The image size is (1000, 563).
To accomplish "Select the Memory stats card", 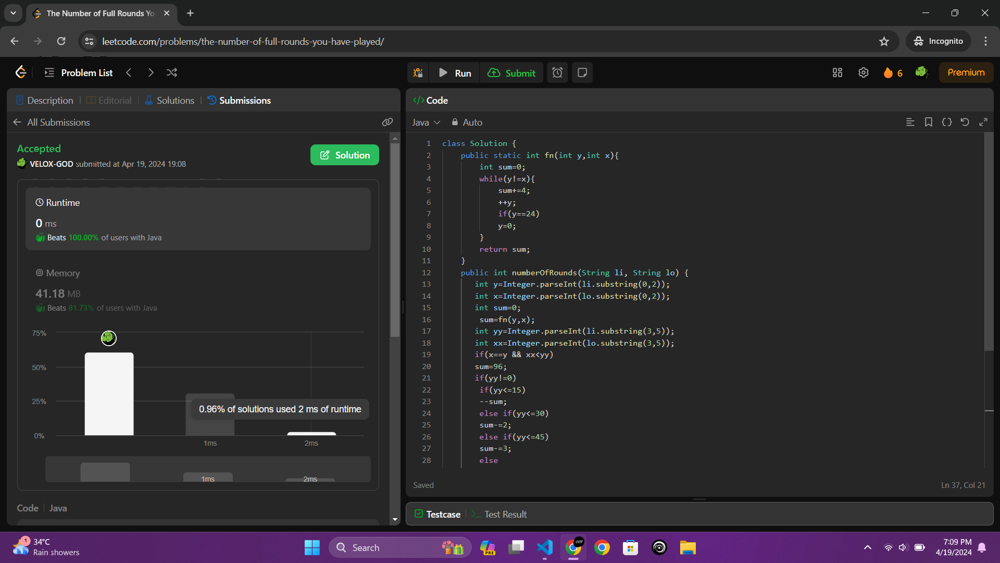I will click(x=198, y=290).
